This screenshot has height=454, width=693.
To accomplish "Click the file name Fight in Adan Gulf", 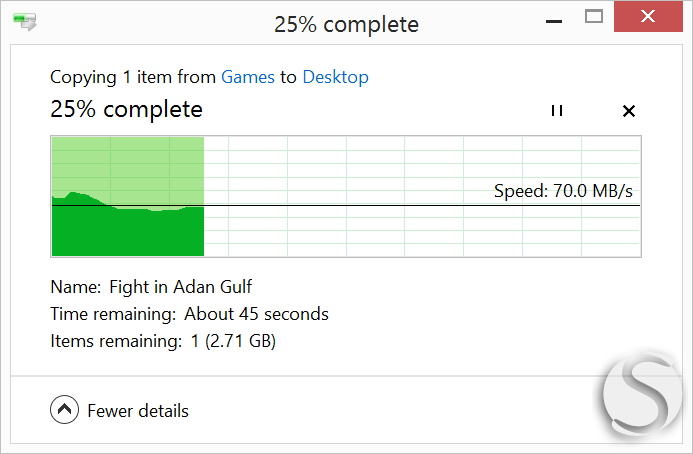I will coord(180,287).
